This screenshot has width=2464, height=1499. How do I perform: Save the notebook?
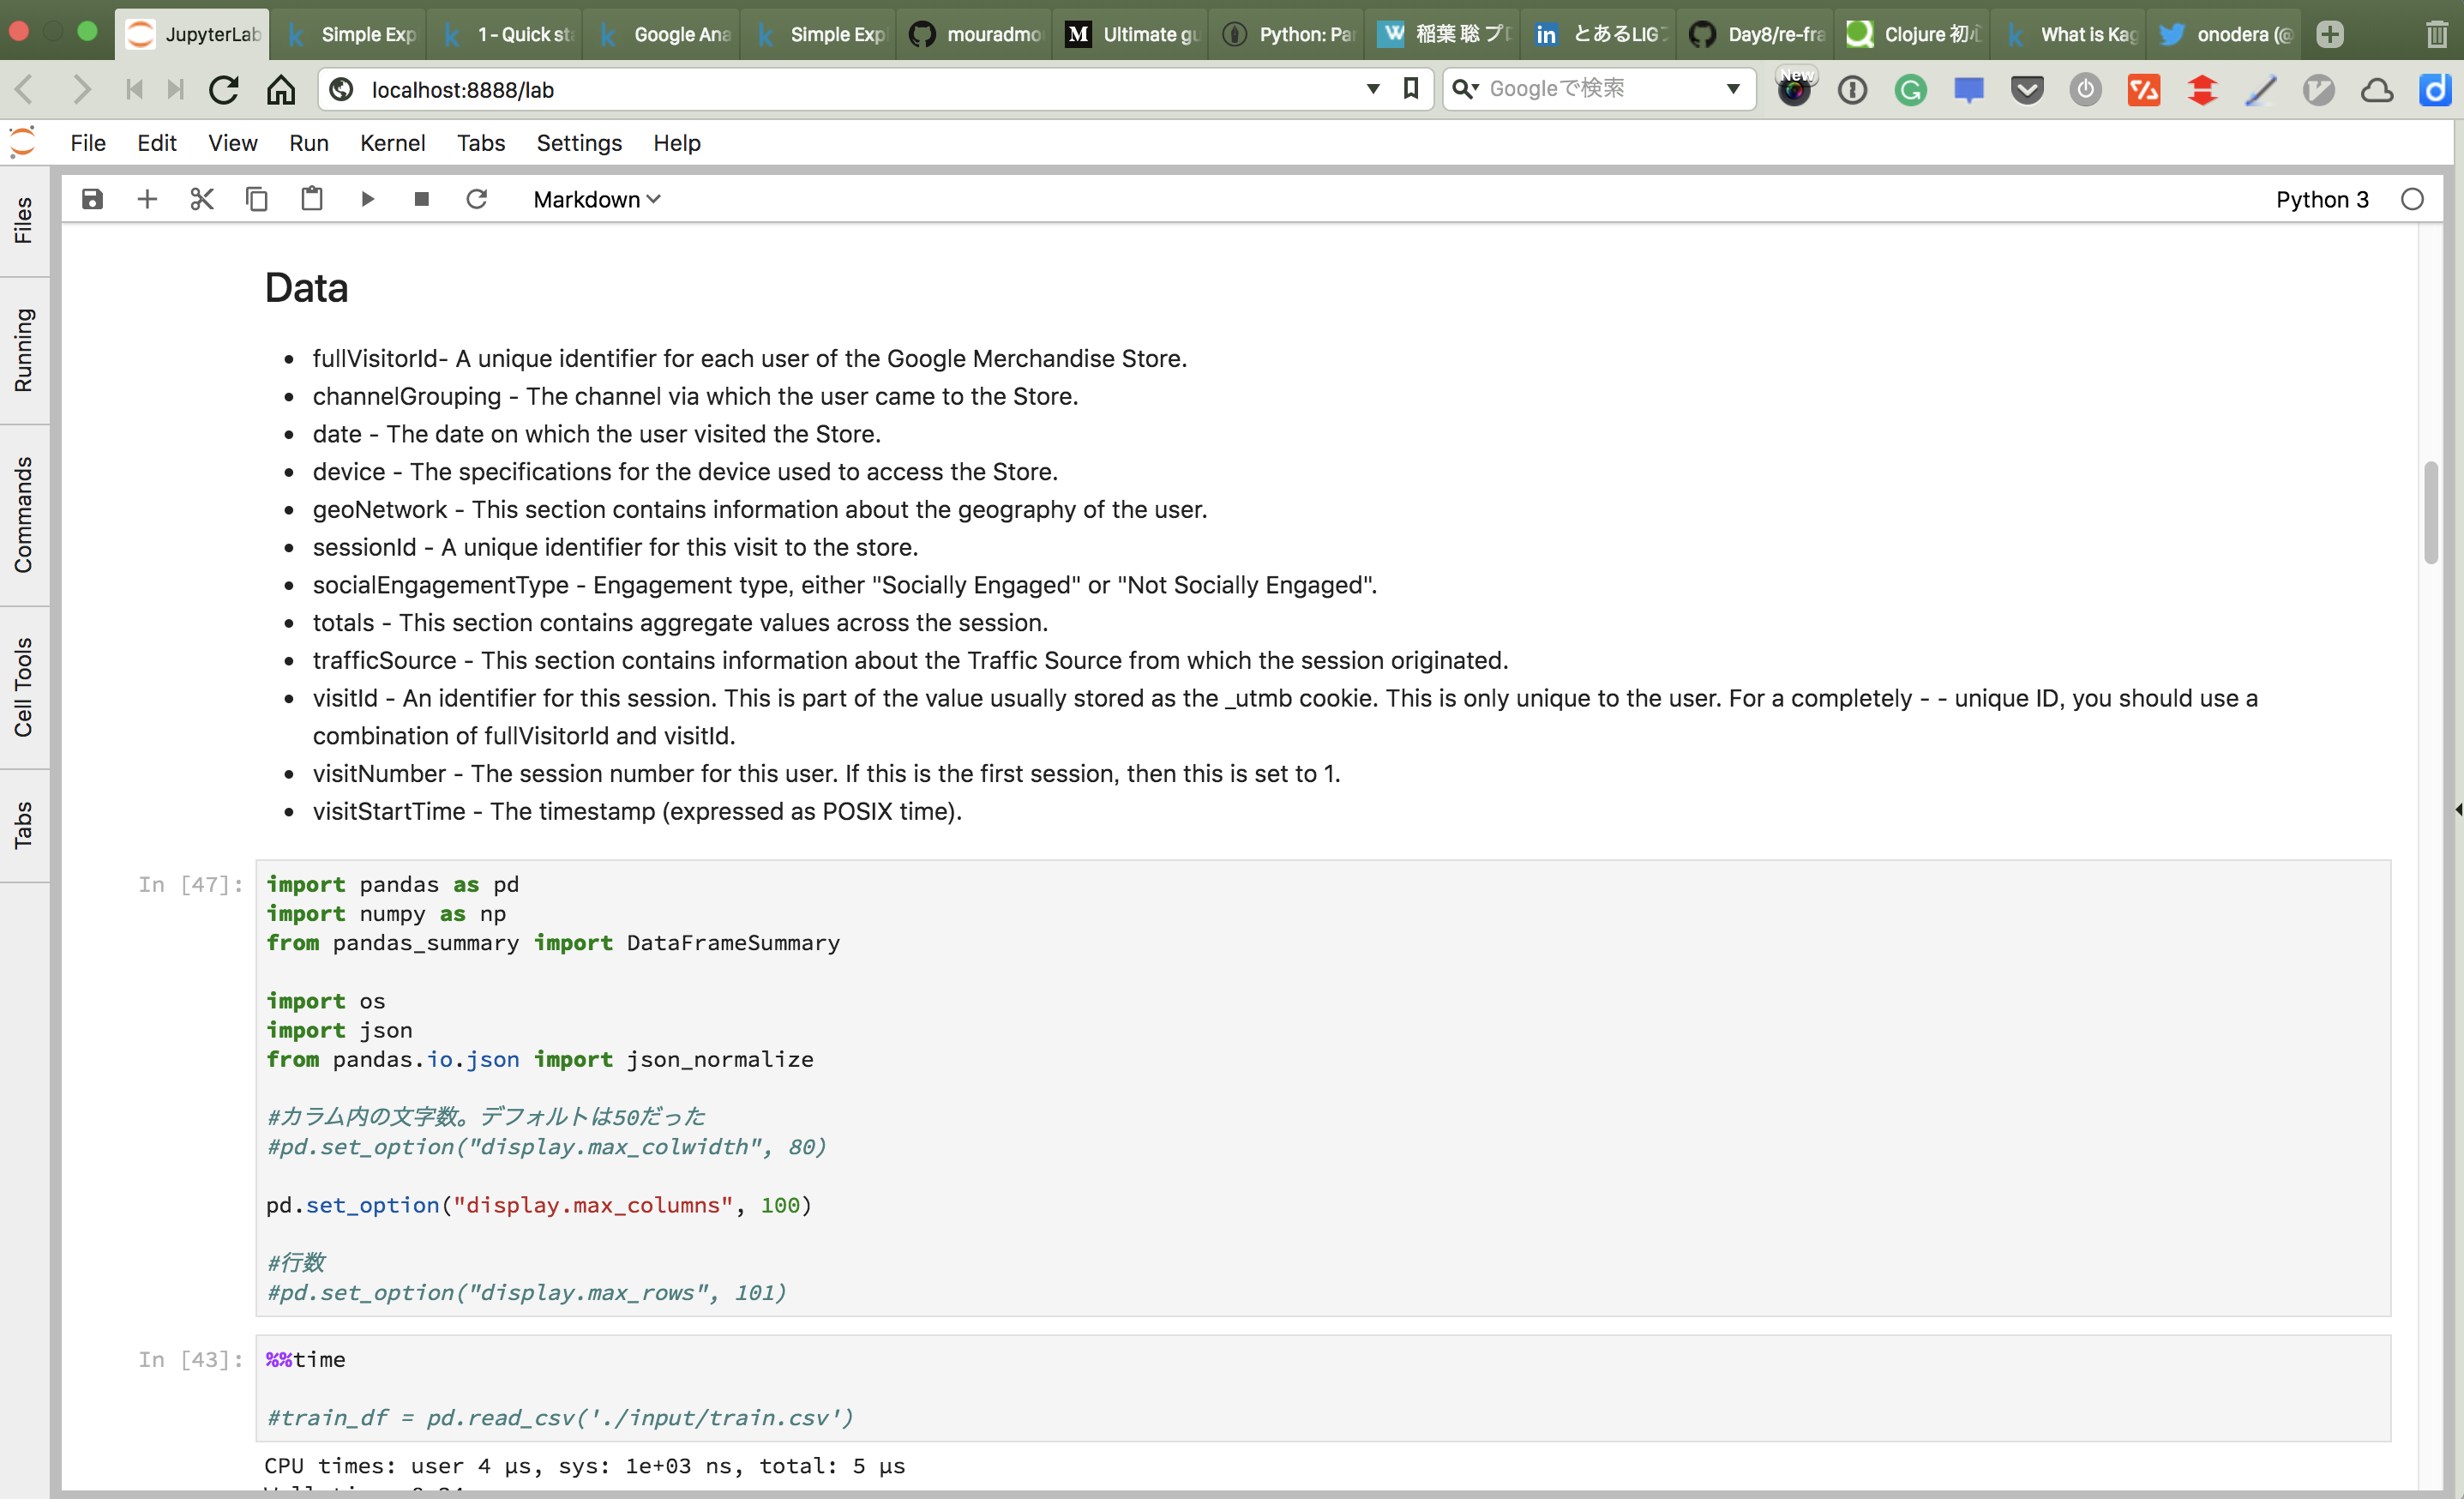point(91,198)
